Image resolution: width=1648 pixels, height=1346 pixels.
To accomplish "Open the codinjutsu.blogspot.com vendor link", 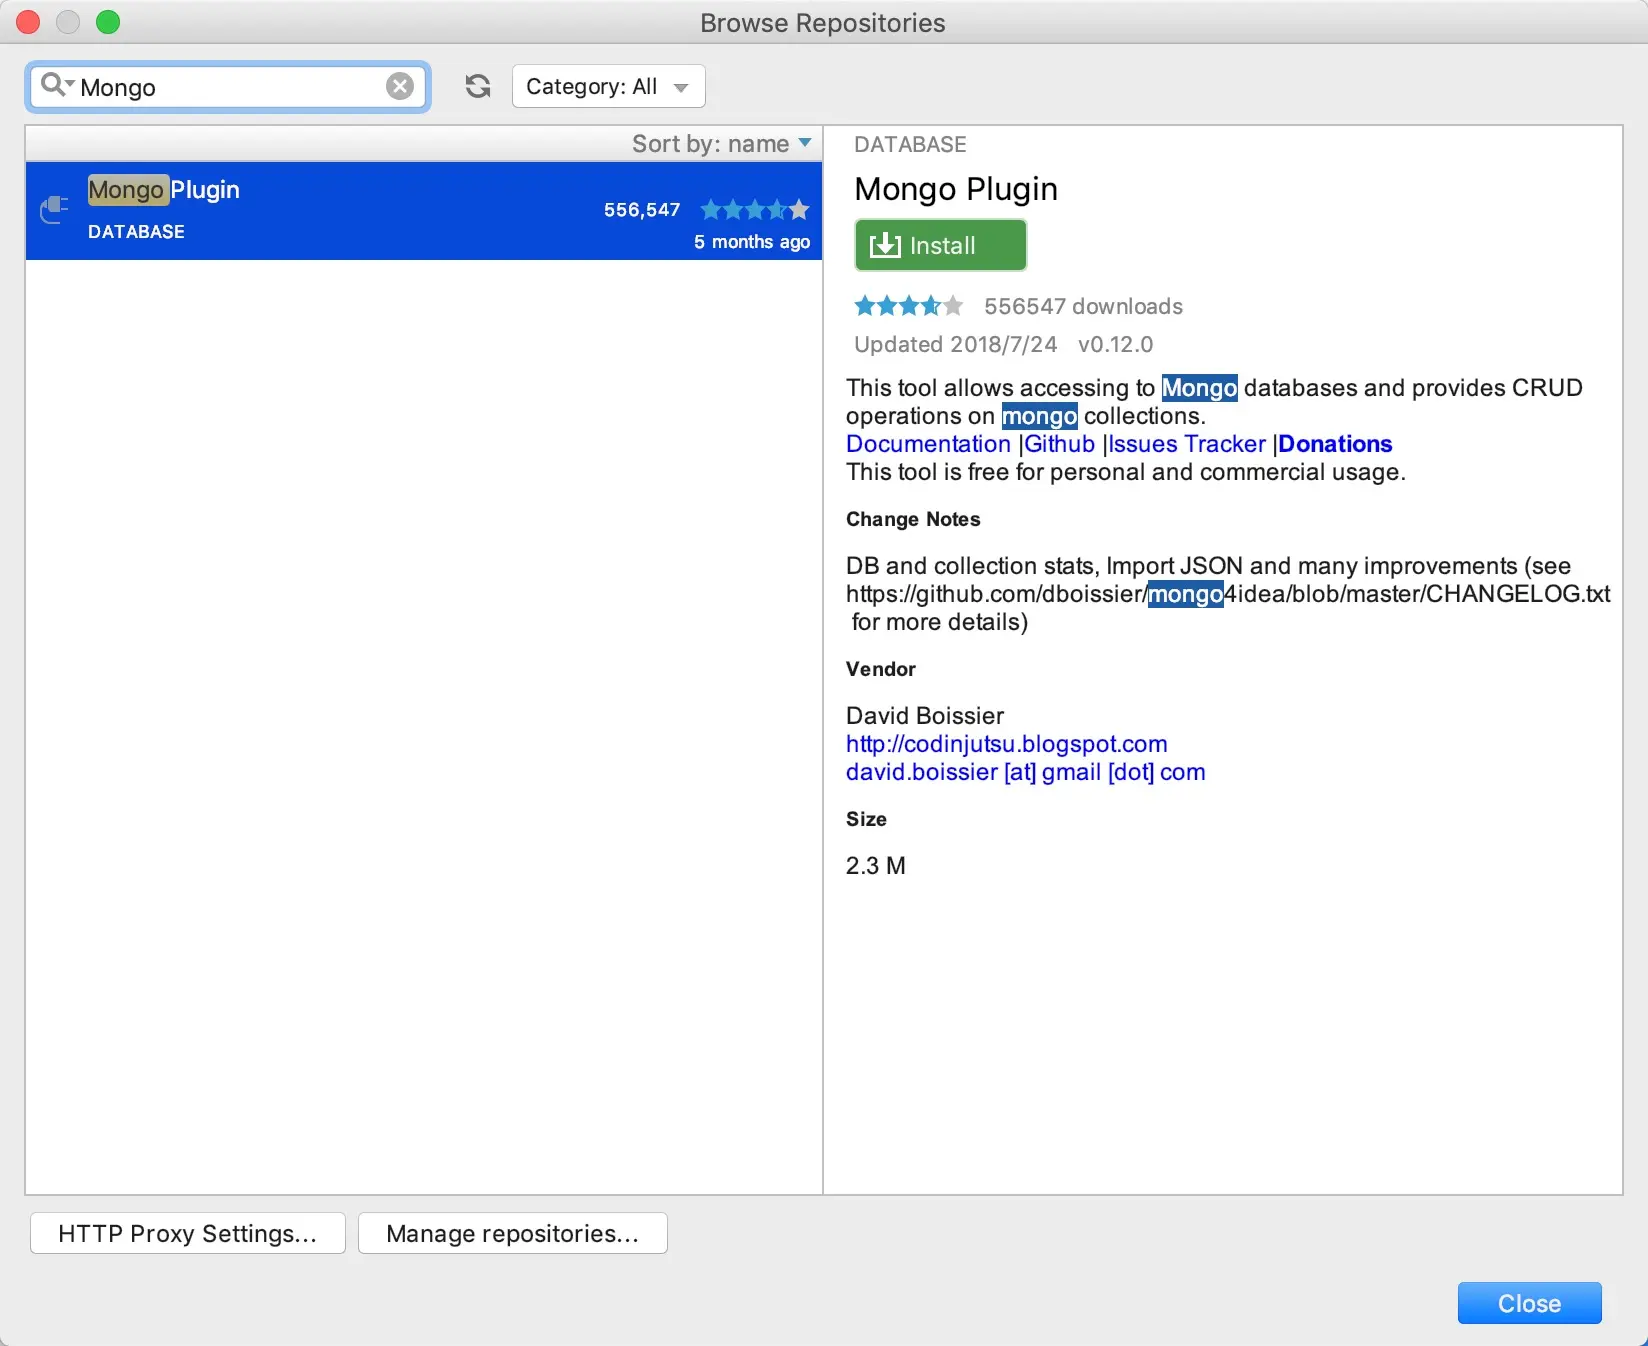I will tap(1007, 744).
